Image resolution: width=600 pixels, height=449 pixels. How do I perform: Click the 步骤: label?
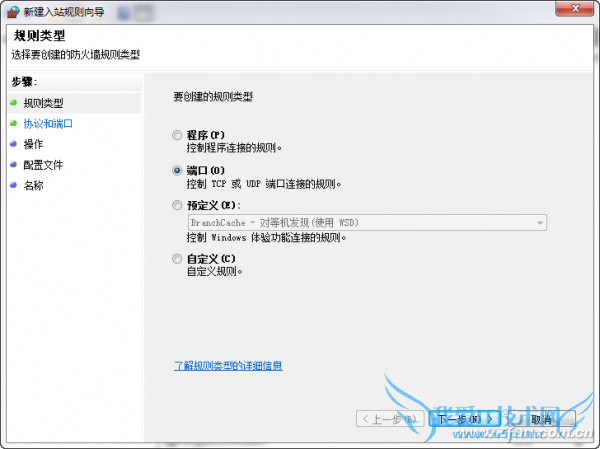tap(24, 82)
